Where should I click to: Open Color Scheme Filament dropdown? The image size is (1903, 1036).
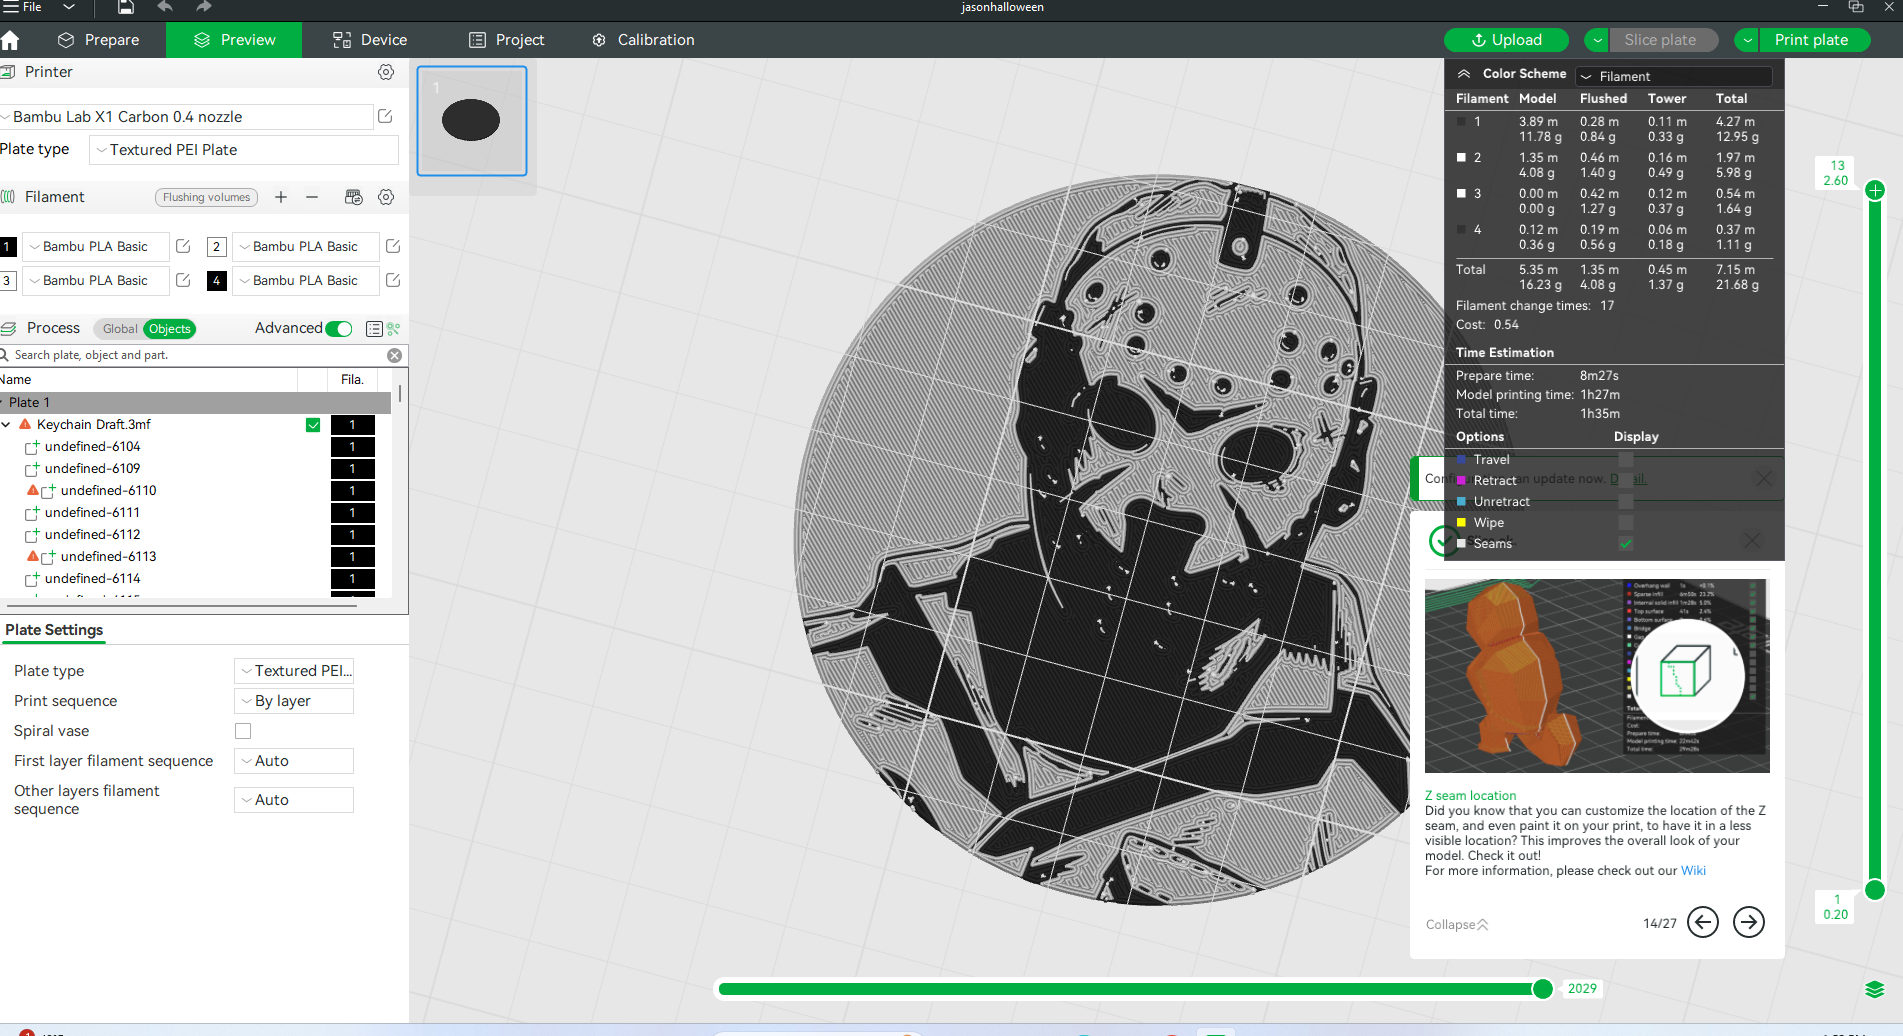[x=1674, y=76]
